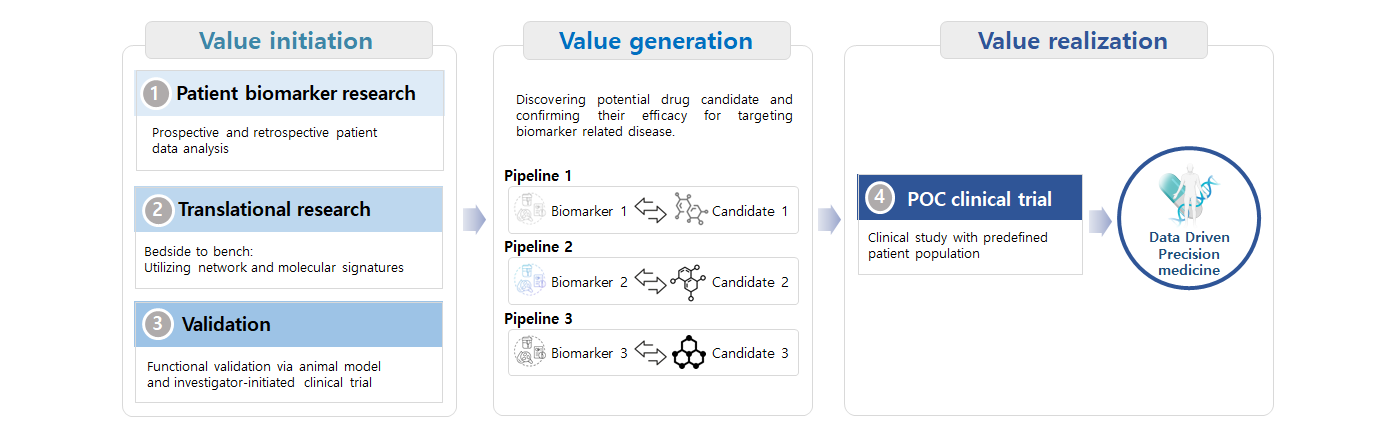
Task: Select the Value initiation header
Action: click(x=288, y=41)
